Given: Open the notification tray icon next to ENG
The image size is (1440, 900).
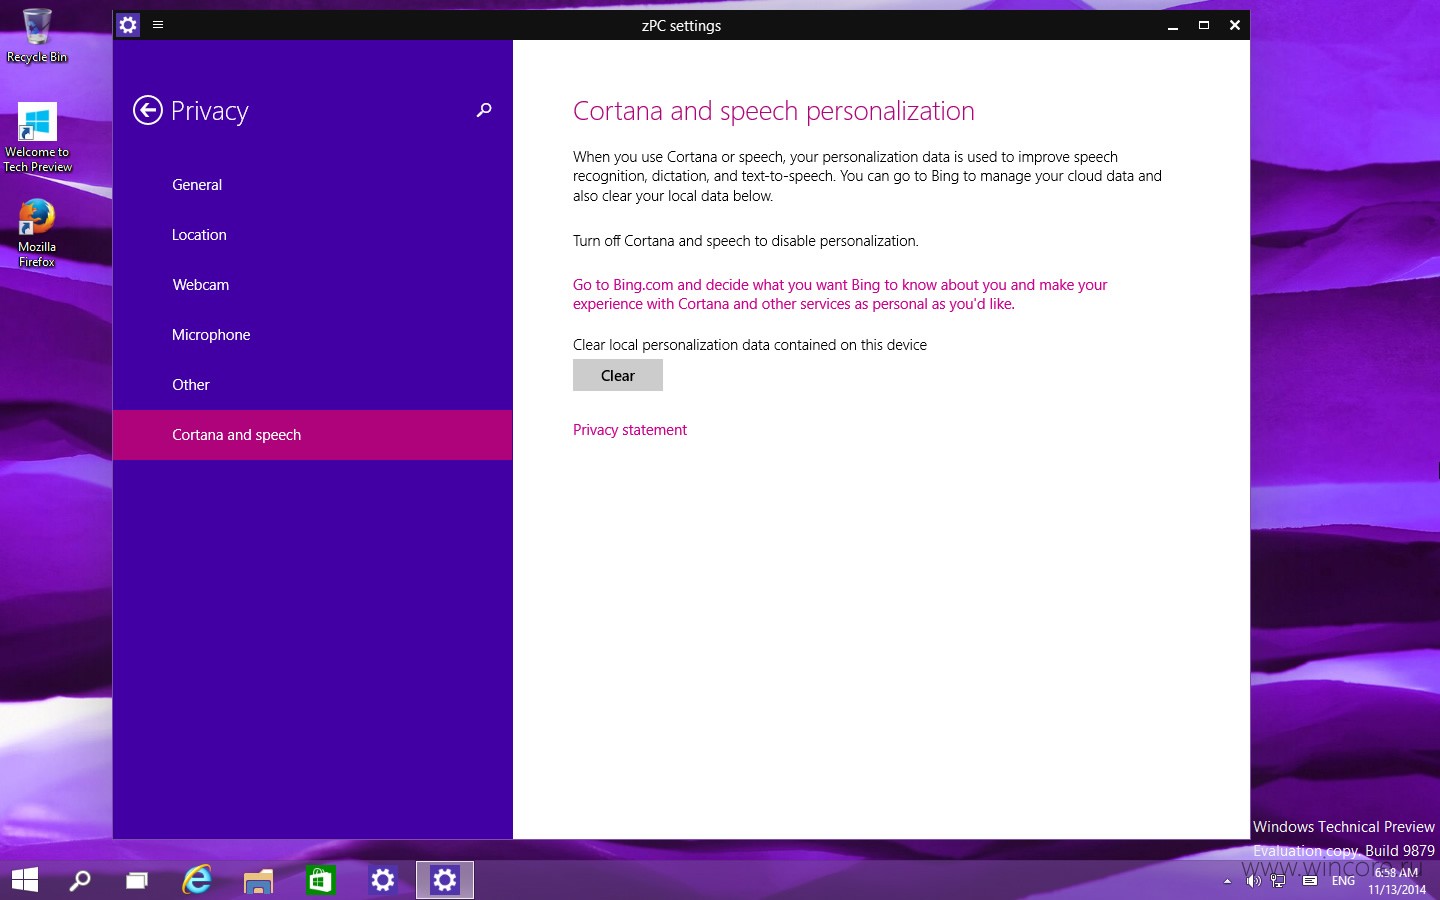Looking at the screenshot, I should 1310,881.
